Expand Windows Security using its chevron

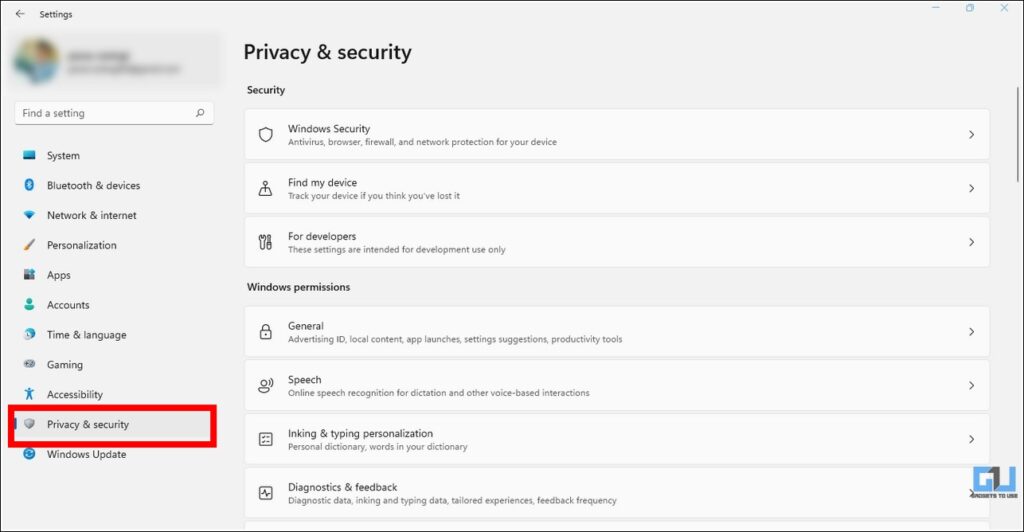coord(971,134)
